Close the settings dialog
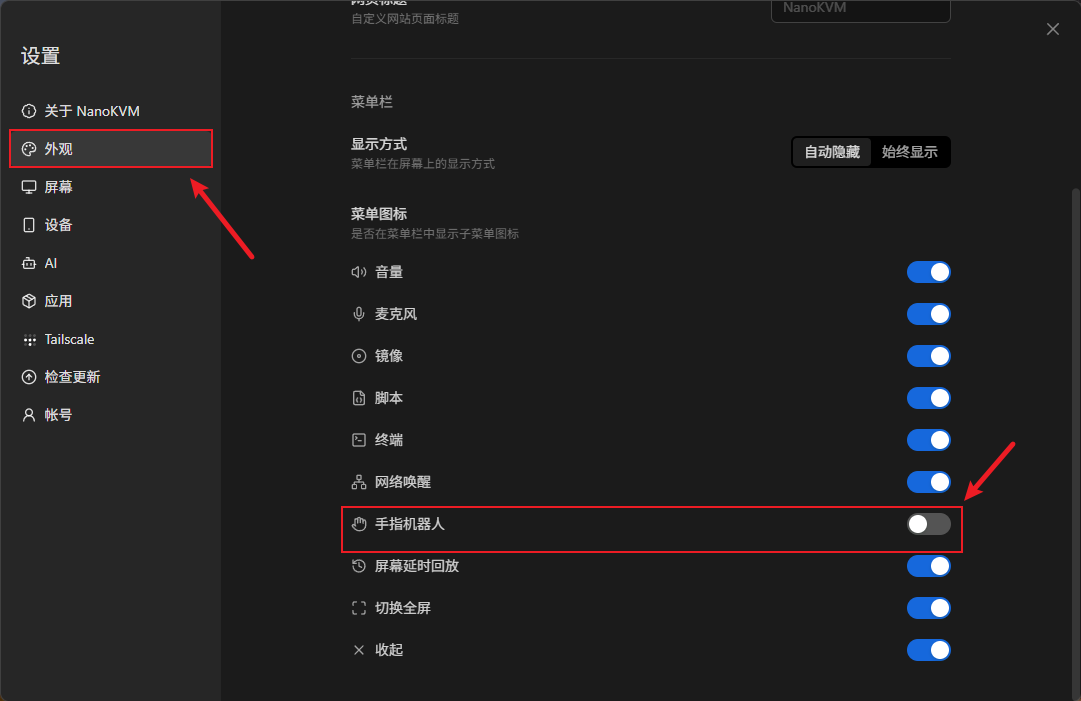This screenshot has width=1081, height=701. point(1052,29)
